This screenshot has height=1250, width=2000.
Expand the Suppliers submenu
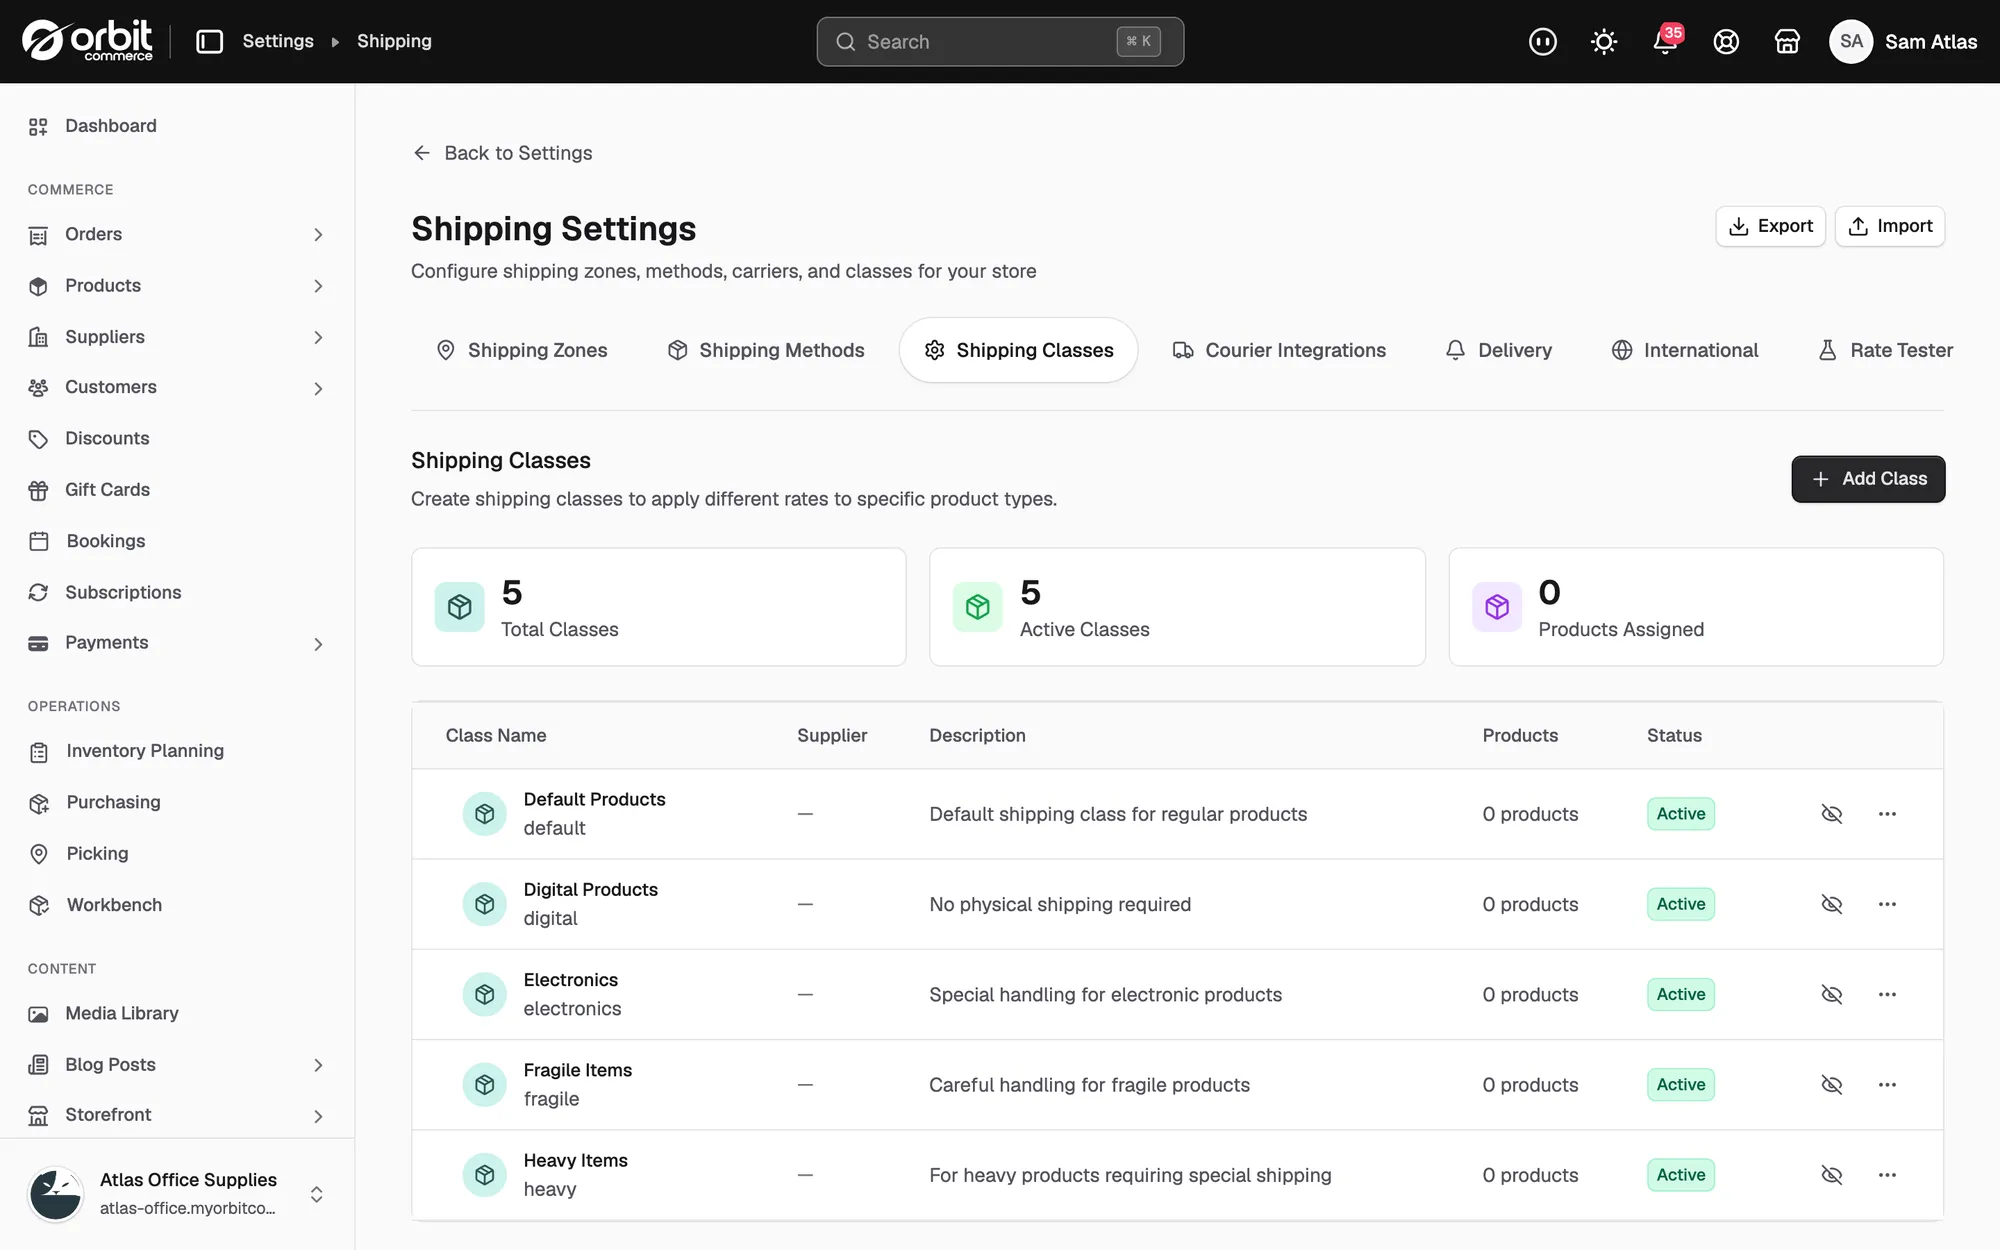coord(318,337)
